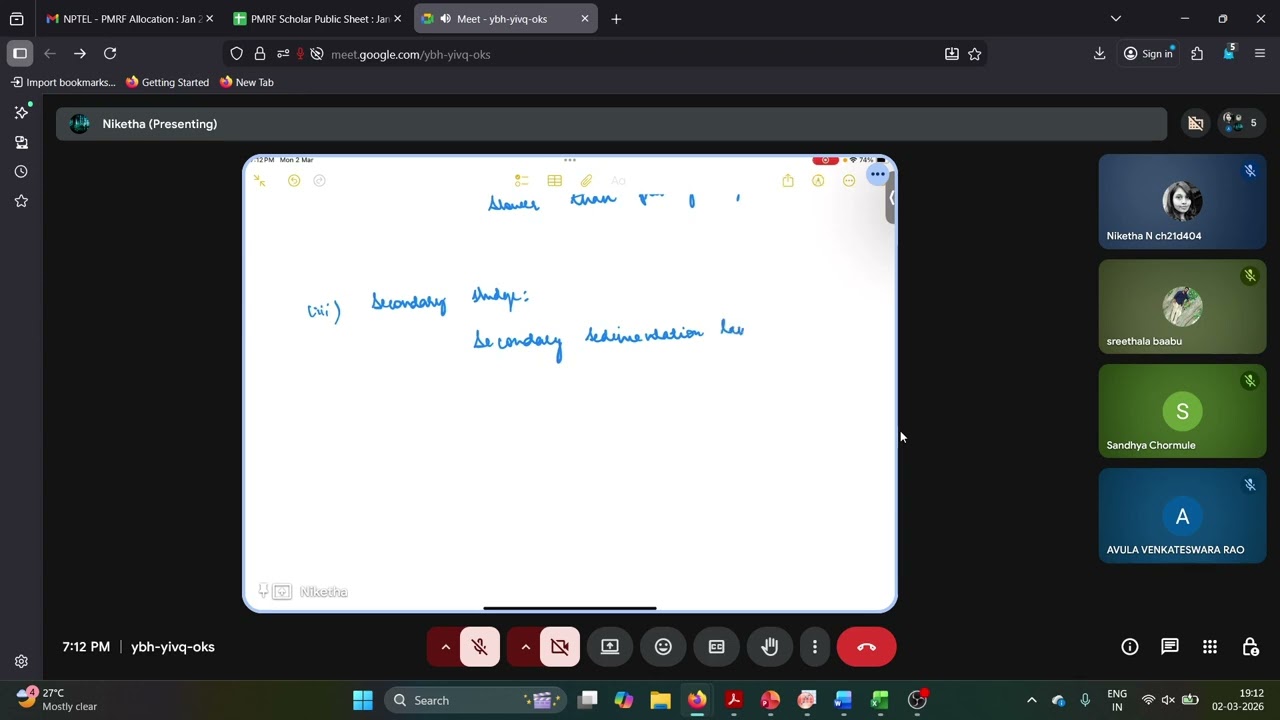This screenshot has height=720, width=1280.
Task: Open Excel from the taskbar
Action: pos(880,700)
